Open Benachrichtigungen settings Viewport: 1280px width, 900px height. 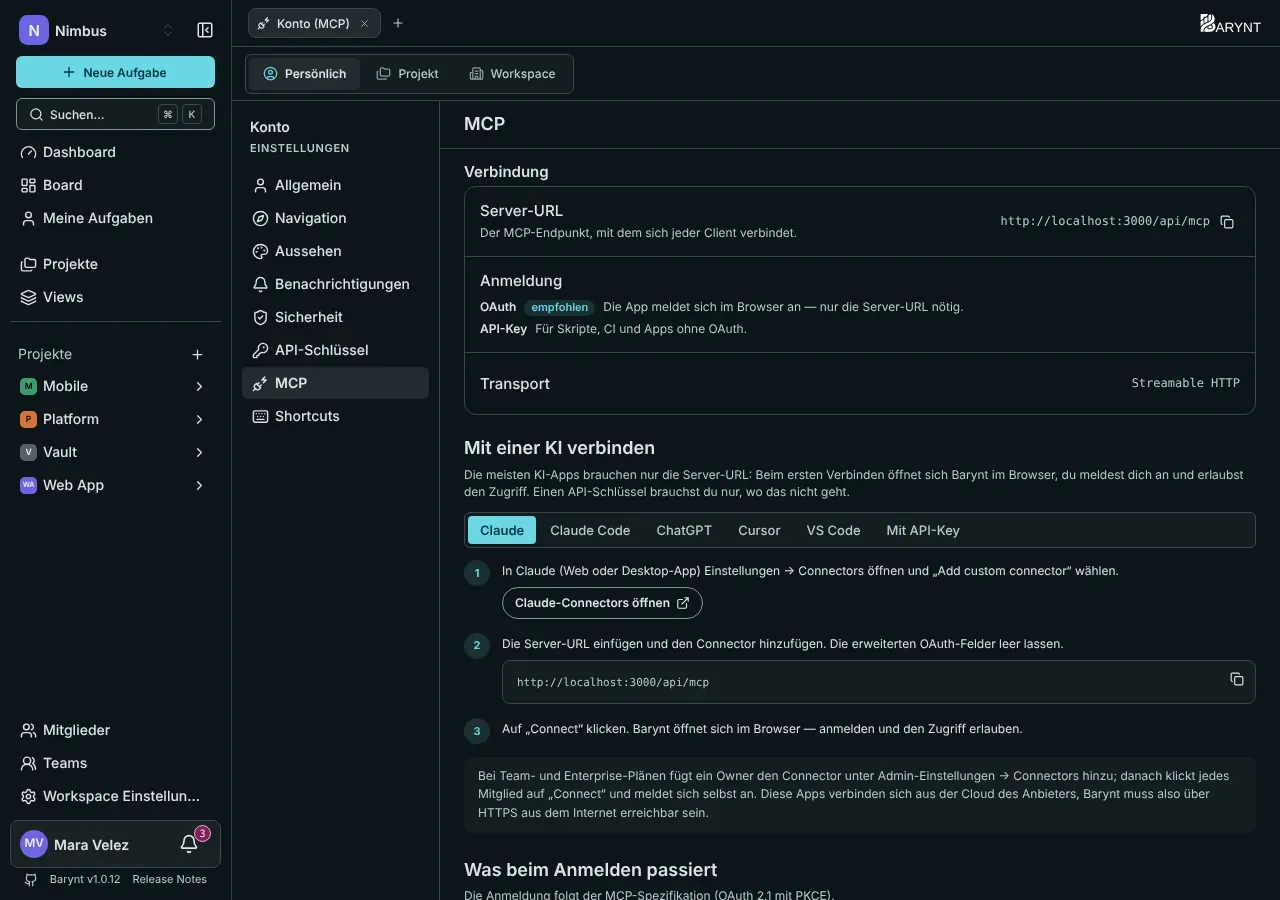tap(335, 284)
